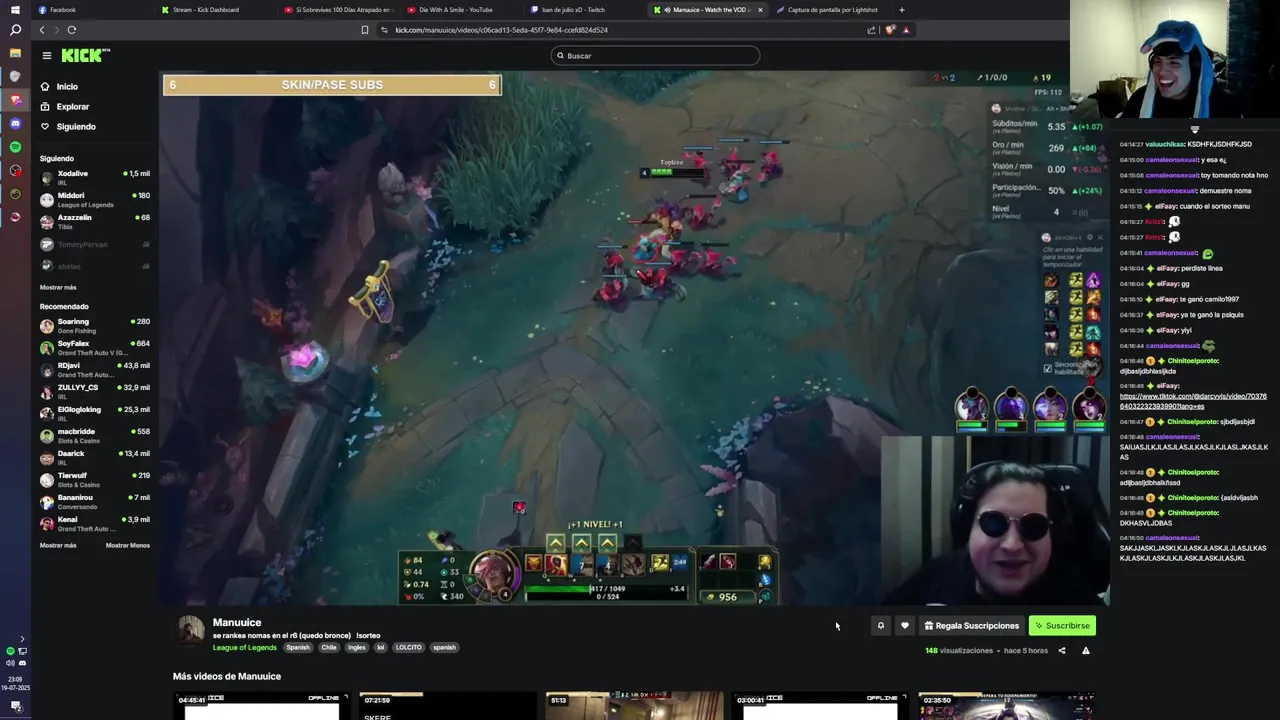Open Windows search from the taskbar

coord(15,31)
